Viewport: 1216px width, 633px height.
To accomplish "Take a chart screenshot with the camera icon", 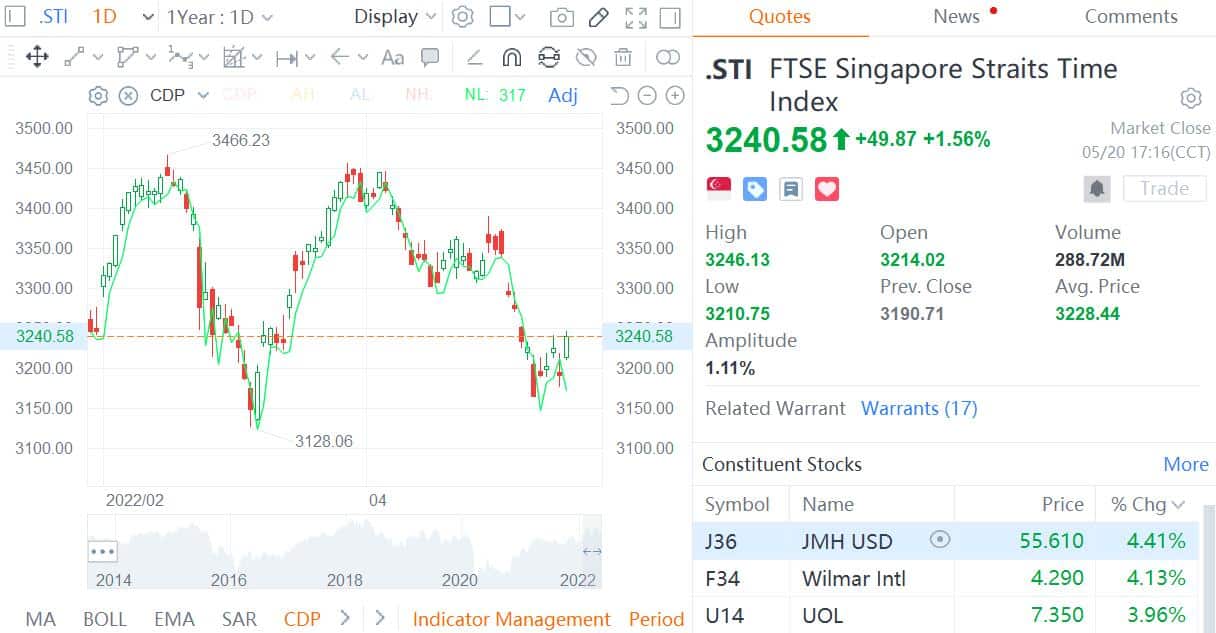I will click(562, 17).
